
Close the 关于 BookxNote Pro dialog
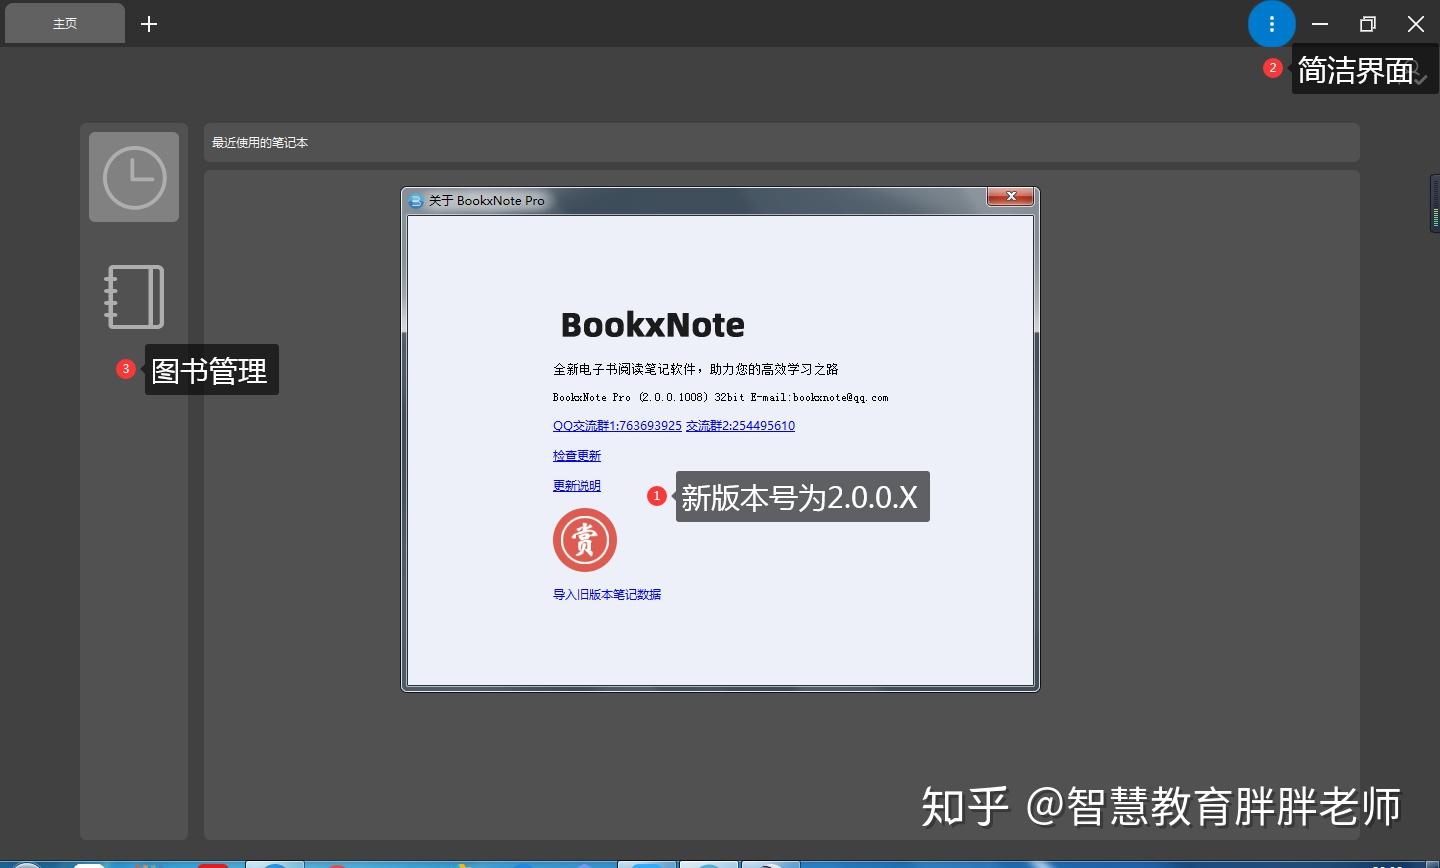(1012, 197)
